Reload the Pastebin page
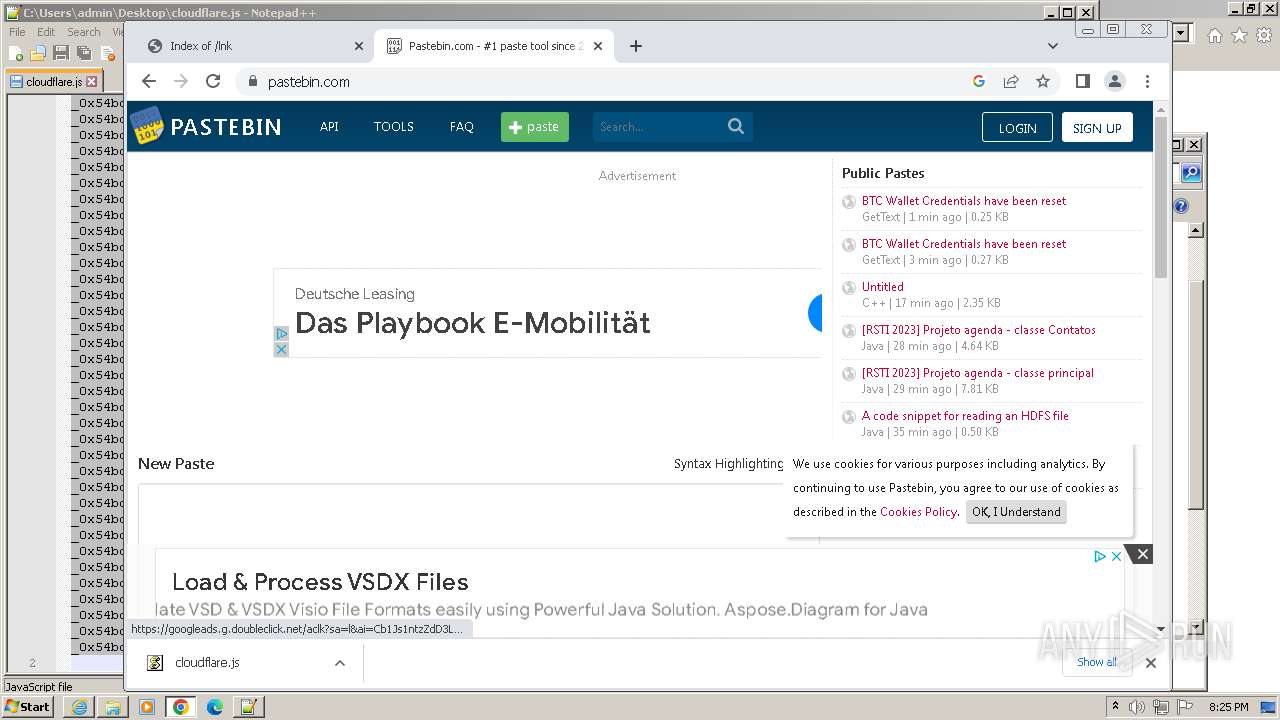Viewport: 1280px width, 720px height. pos(213,81)
